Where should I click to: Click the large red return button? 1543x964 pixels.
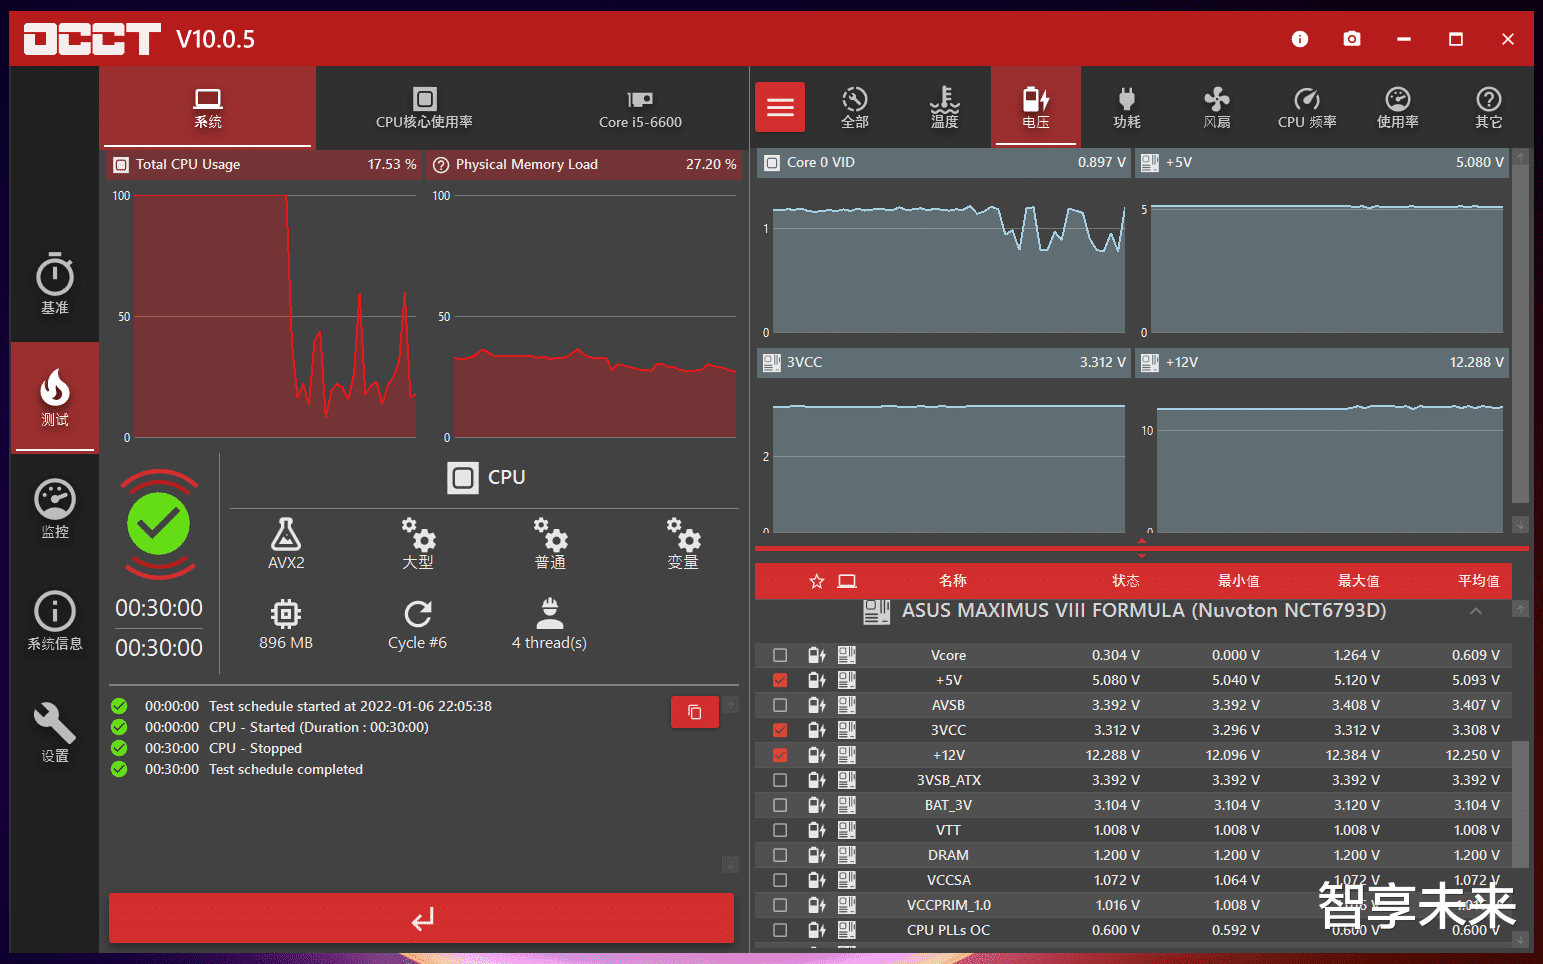(x=421, y=918)
